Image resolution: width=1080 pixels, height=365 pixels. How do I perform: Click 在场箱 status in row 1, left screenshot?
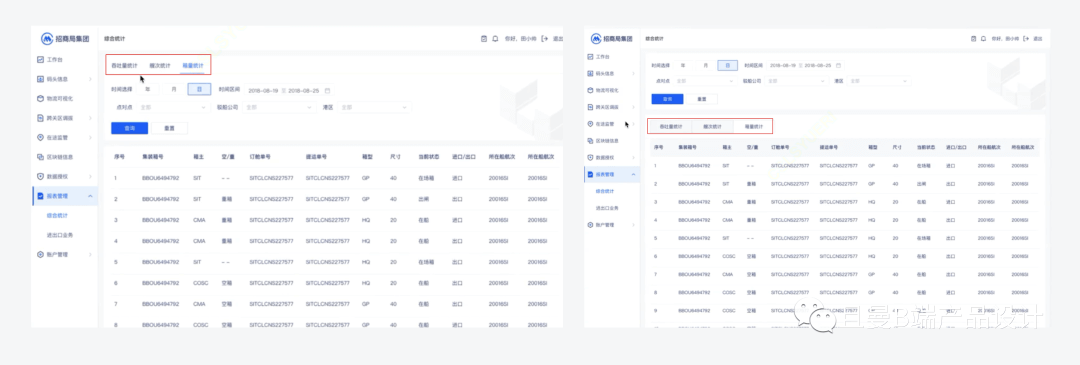click(426, 178)
